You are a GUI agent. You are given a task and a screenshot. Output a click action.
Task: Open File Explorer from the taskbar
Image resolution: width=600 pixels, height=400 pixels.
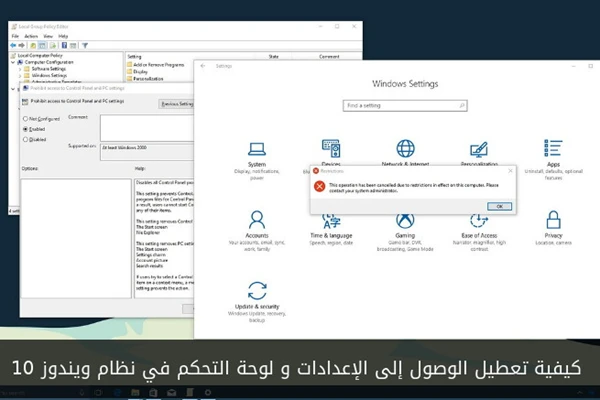(135, 392)
